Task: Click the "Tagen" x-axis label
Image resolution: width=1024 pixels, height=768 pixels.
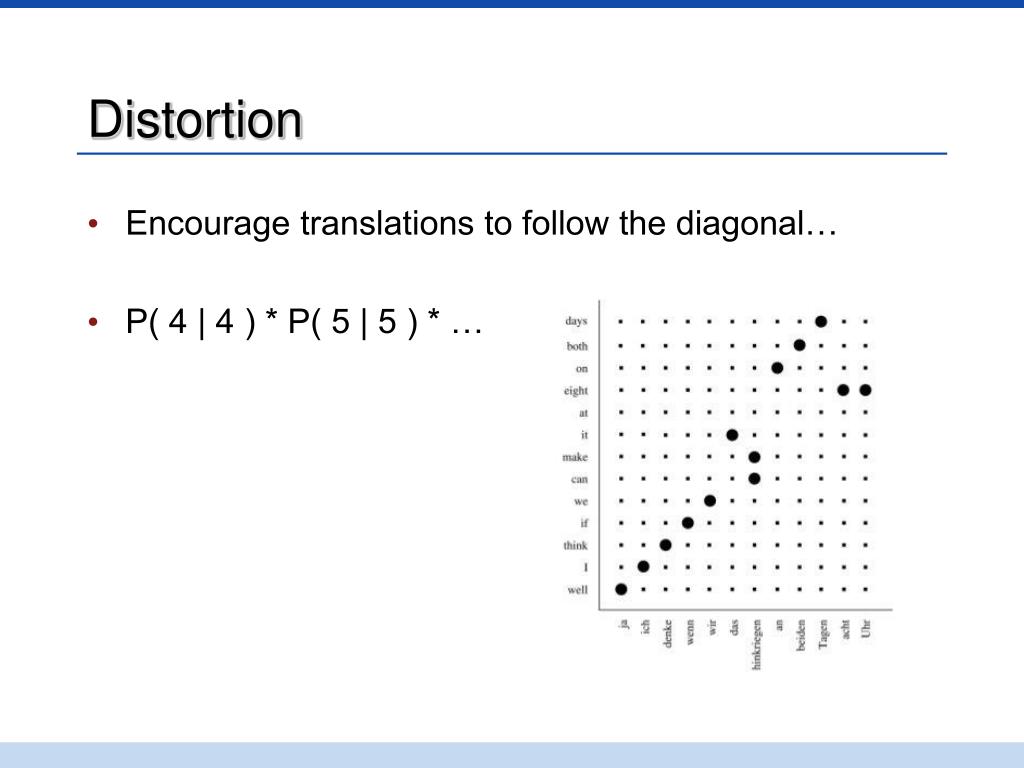Action: point(823,634)
